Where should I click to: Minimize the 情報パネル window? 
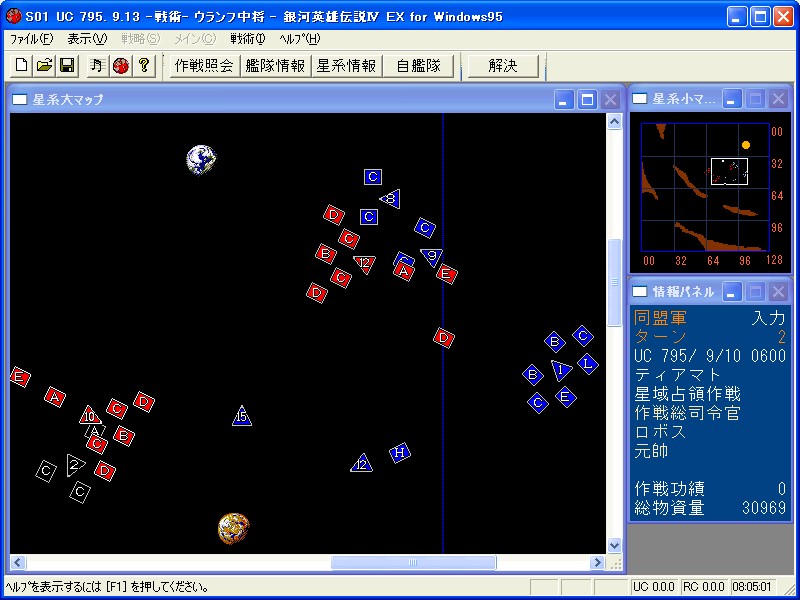tap(732, 292)
